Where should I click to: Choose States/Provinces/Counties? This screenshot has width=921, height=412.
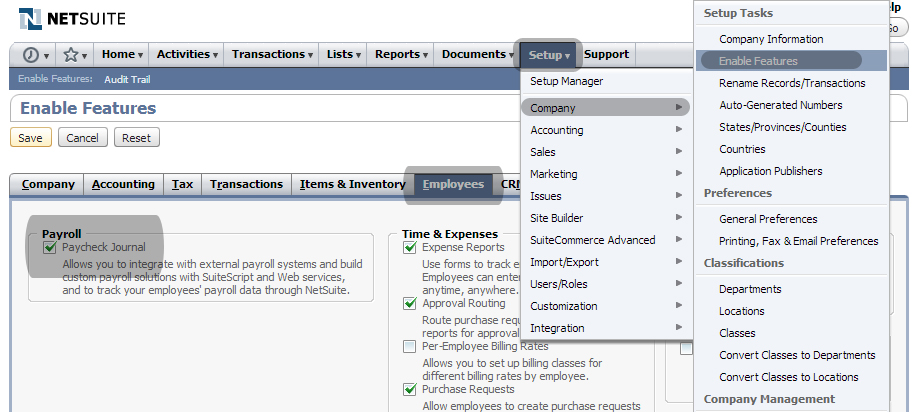coord(782,127)
